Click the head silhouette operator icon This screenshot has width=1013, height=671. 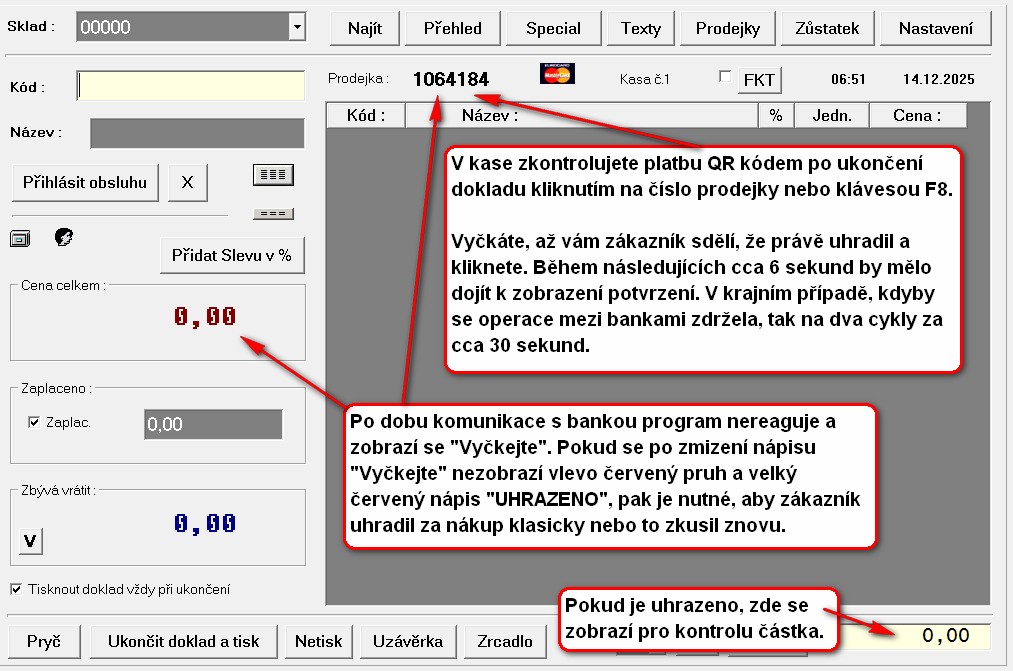(63, 237)
